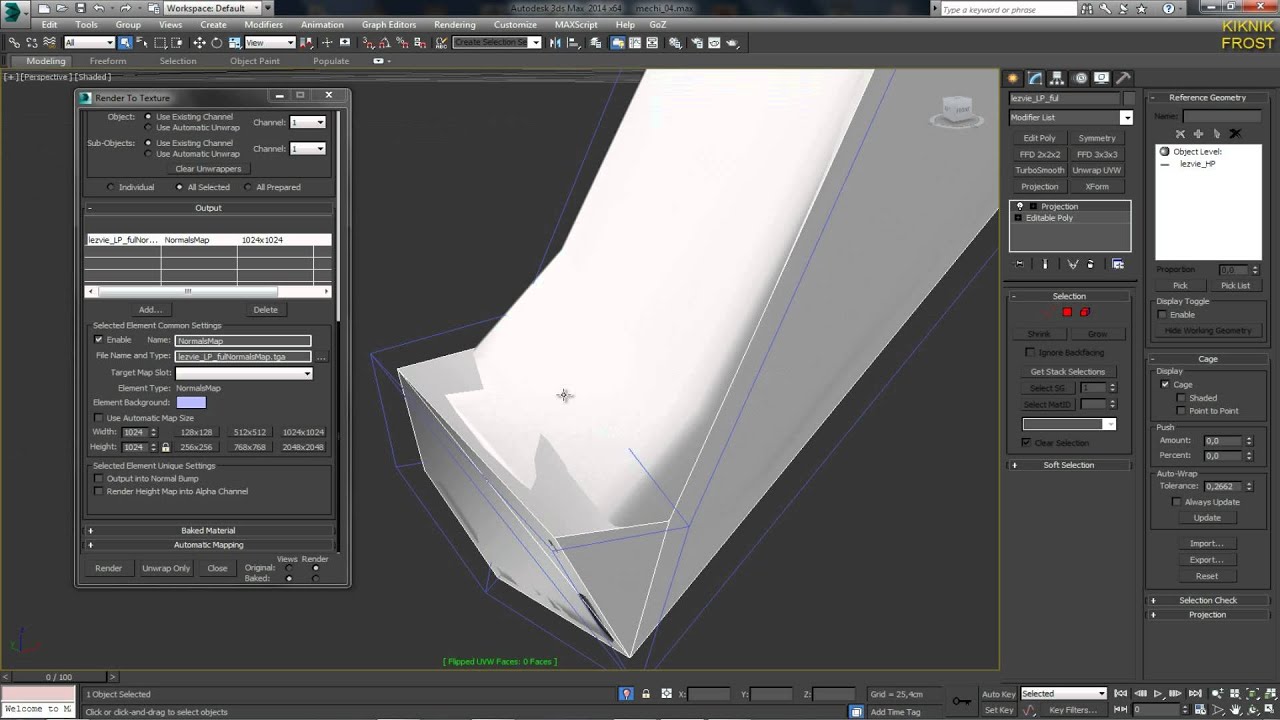The height and width of the screenshot is (720, 1280).
Task: Expand the Soft Selection rollout
Action: tap(1068, 465)
